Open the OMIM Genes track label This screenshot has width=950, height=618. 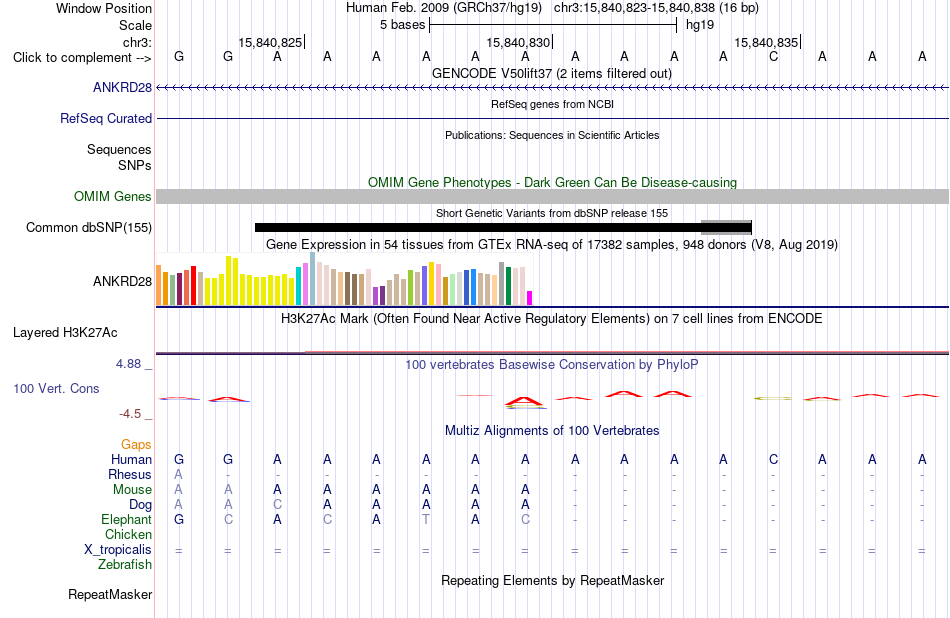[x=113, y=196]
